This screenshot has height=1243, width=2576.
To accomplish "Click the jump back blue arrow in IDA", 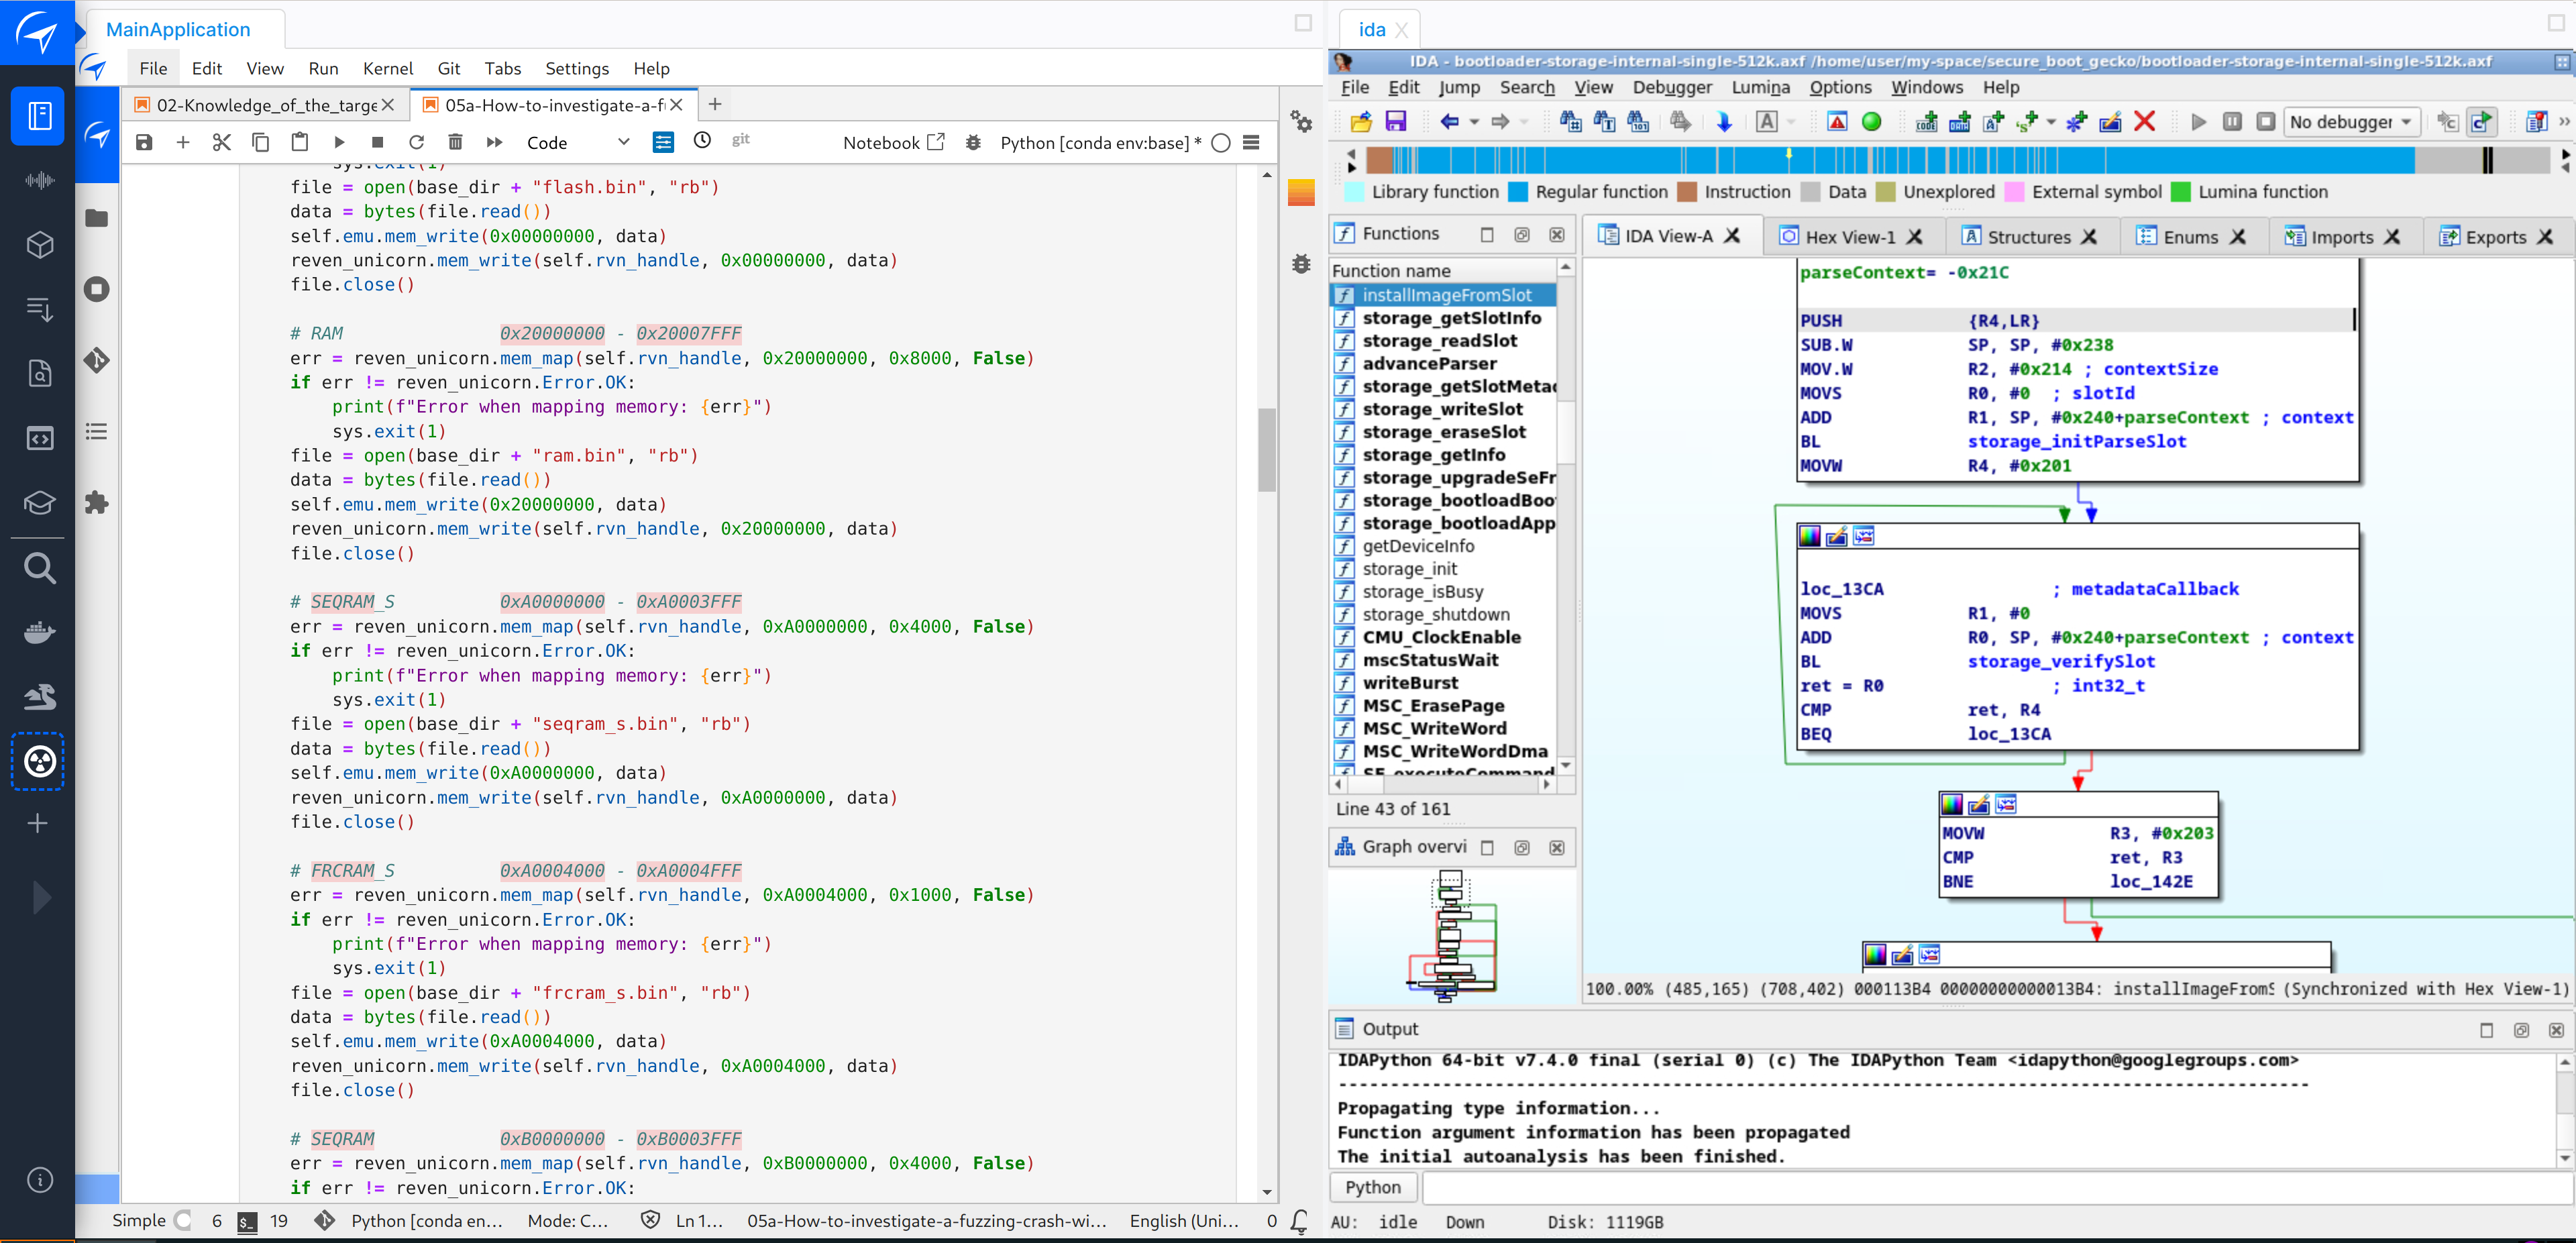I will point(1449,122).
